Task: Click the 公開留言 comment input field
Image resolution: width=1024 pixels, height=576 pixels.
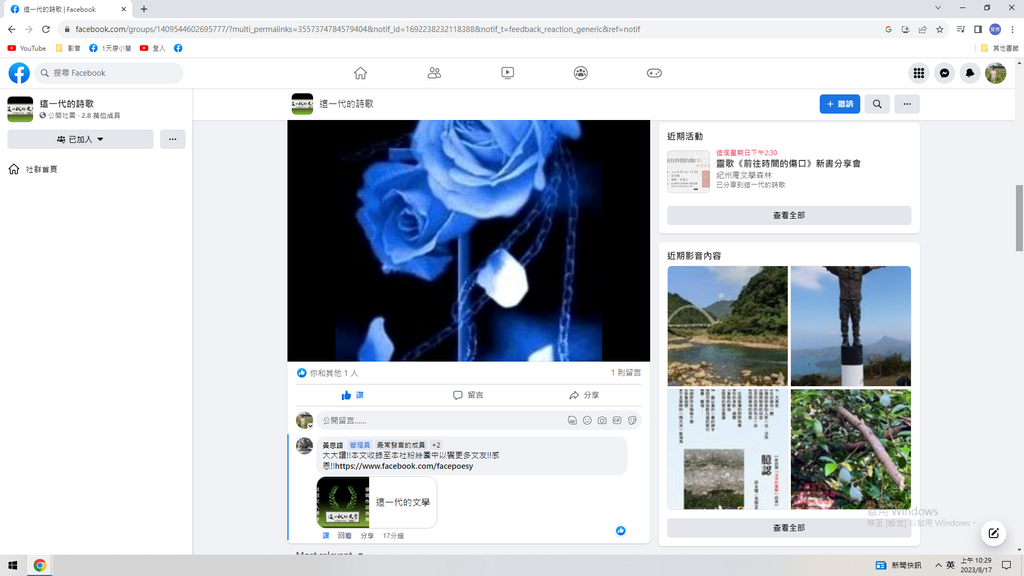Action: coord(440,421)
